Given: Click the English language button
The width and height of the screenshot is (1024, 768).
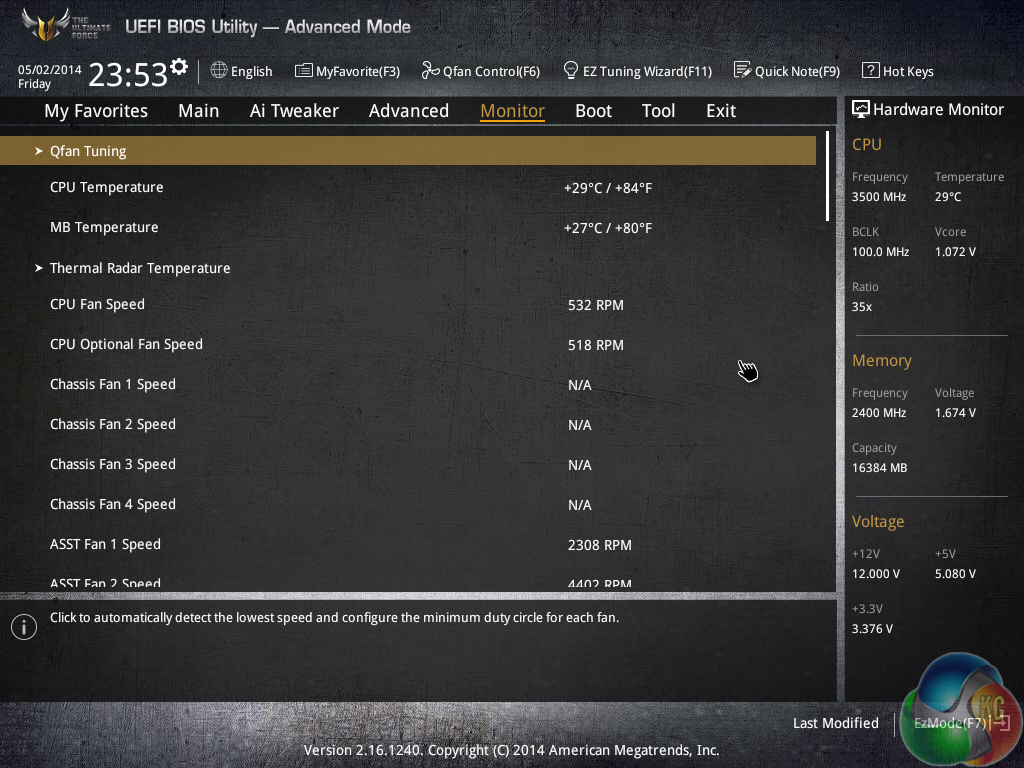Looking at the screenshot, I should click(x=242, y=71).
